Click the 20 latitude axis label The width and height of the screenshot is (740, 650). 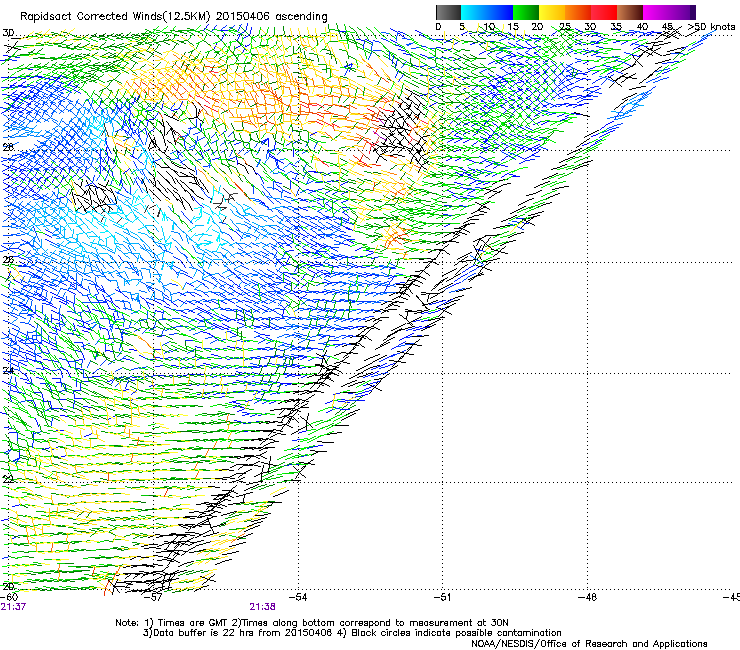8,587
